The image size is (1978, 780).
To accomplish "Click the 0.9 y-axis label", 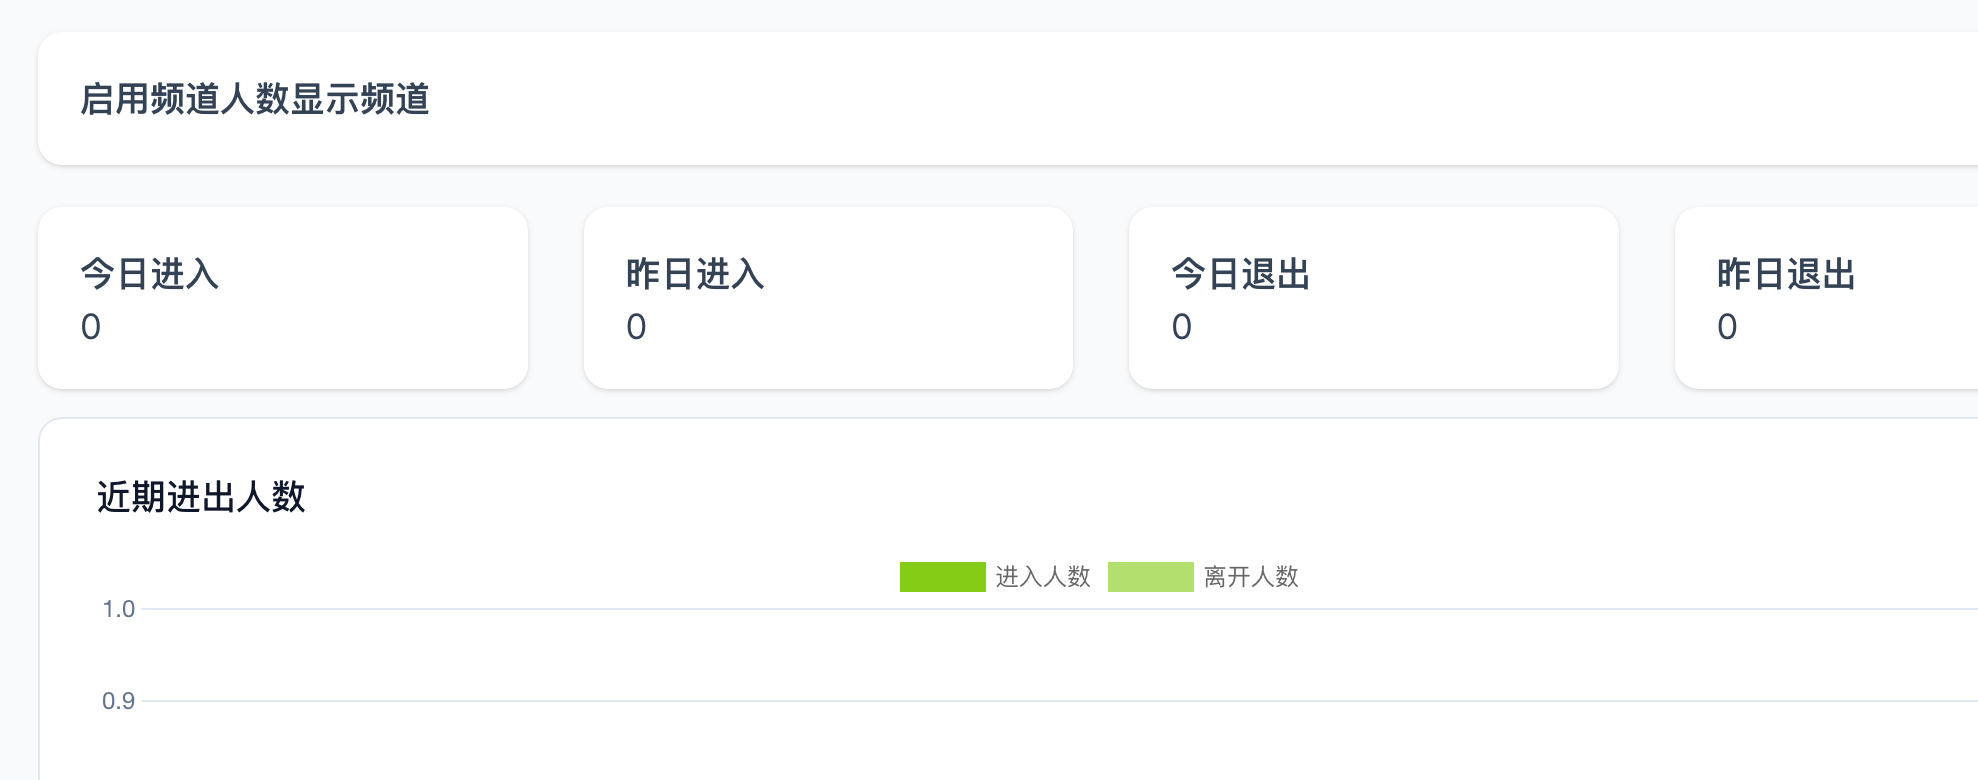I will [x=118, y=701].
